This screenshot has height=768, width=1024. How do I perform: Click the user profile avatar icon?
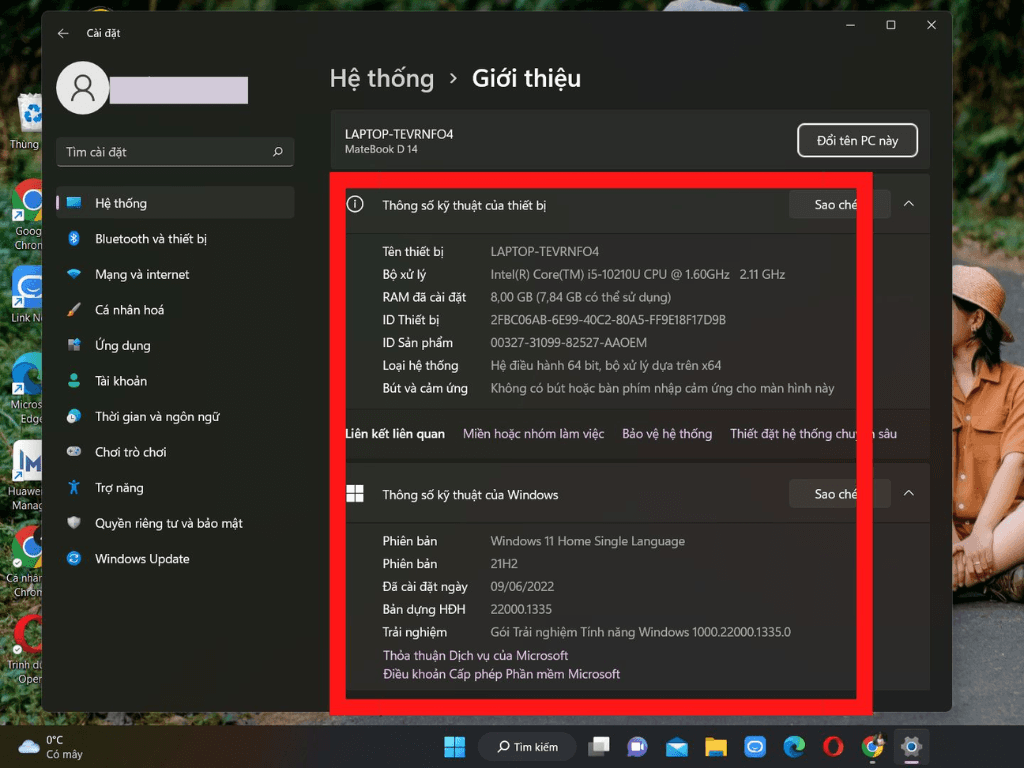[x=83, y=88]
